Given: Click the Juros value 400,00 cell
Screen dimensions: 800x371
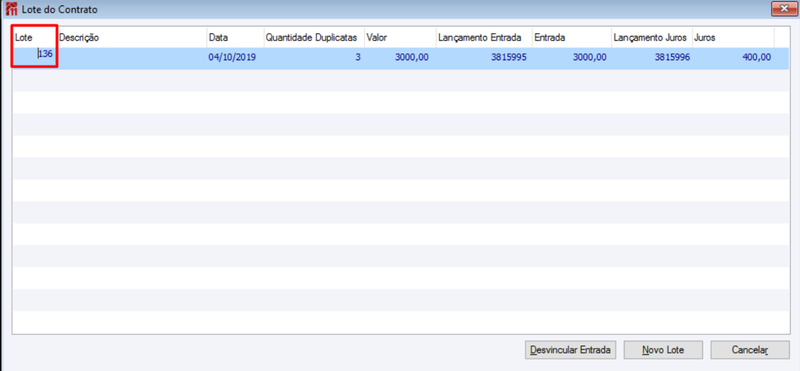Looking at the screenshot, I should [733, 58].
